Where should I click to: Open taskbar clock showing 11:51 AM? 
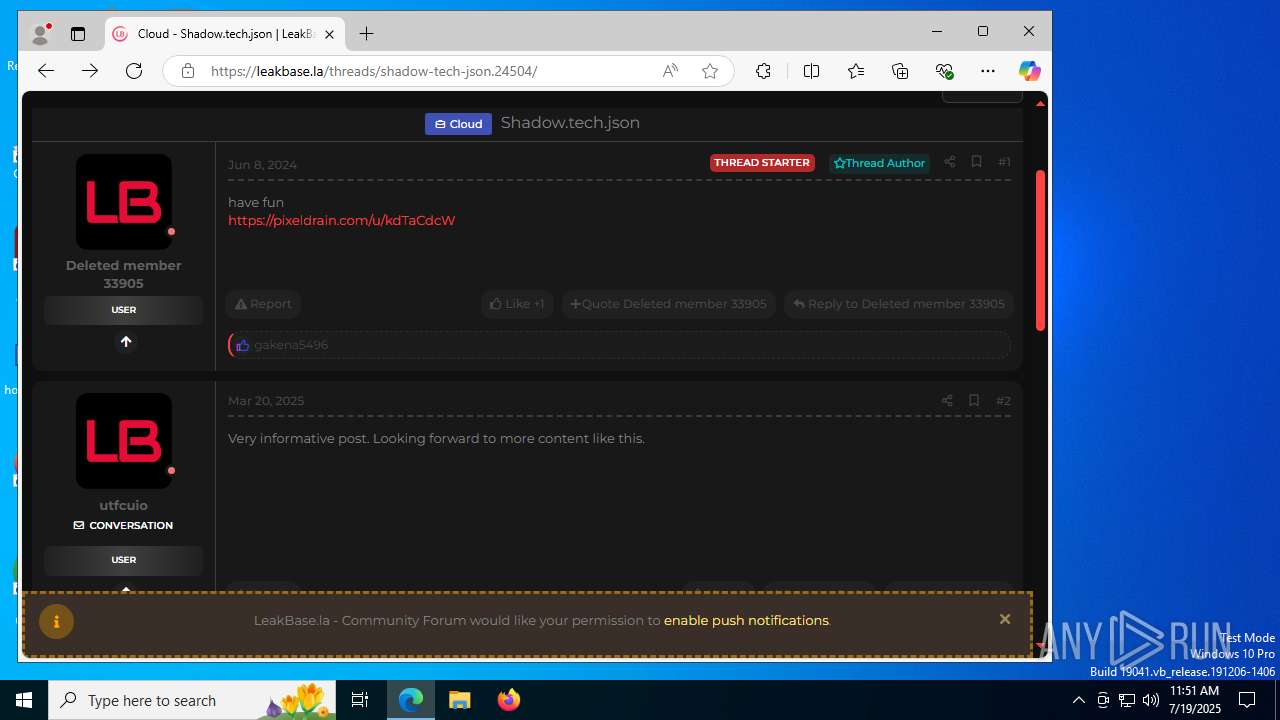tap(1195, 700)
